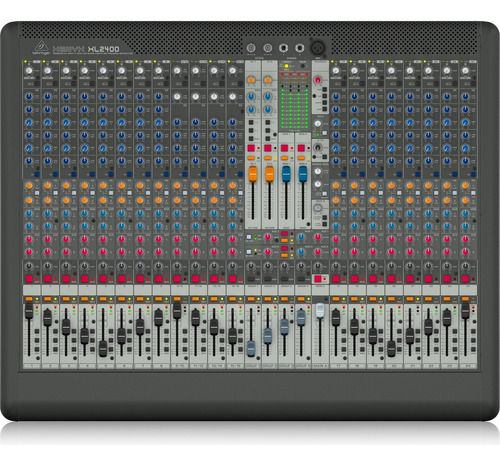Solo channel 8 with its orange button
Image resolution: width=500 pixels, height=466 pixels.
point(158,299)
